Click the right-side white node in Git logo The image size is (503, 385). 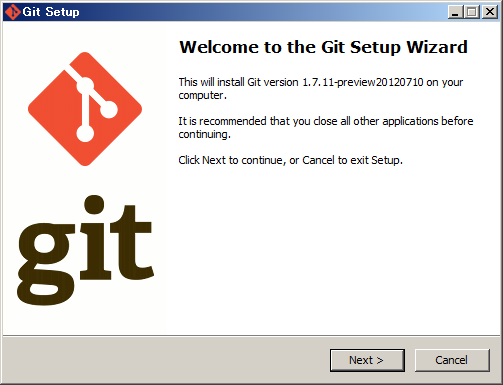pos(109,110)
